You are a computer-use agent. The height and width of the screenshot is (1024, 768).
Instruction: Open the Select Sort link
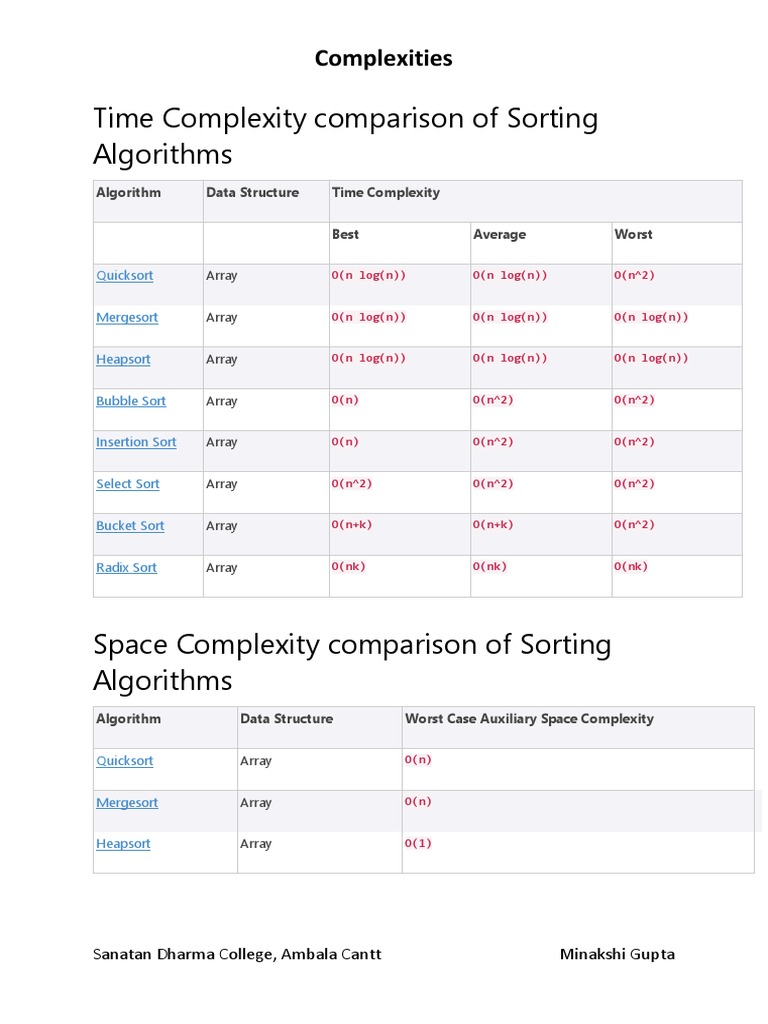[x=128, y=484]
